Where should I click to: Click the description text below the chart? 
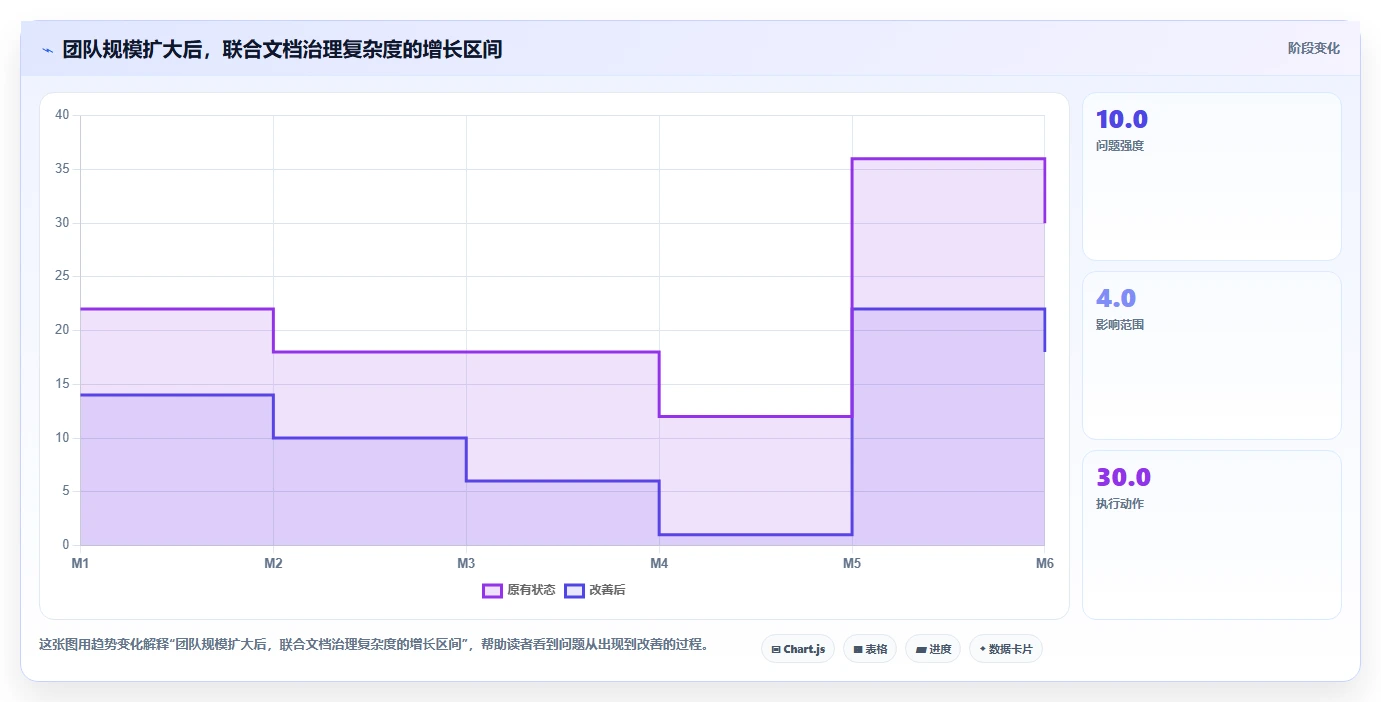tap(374, 644)
